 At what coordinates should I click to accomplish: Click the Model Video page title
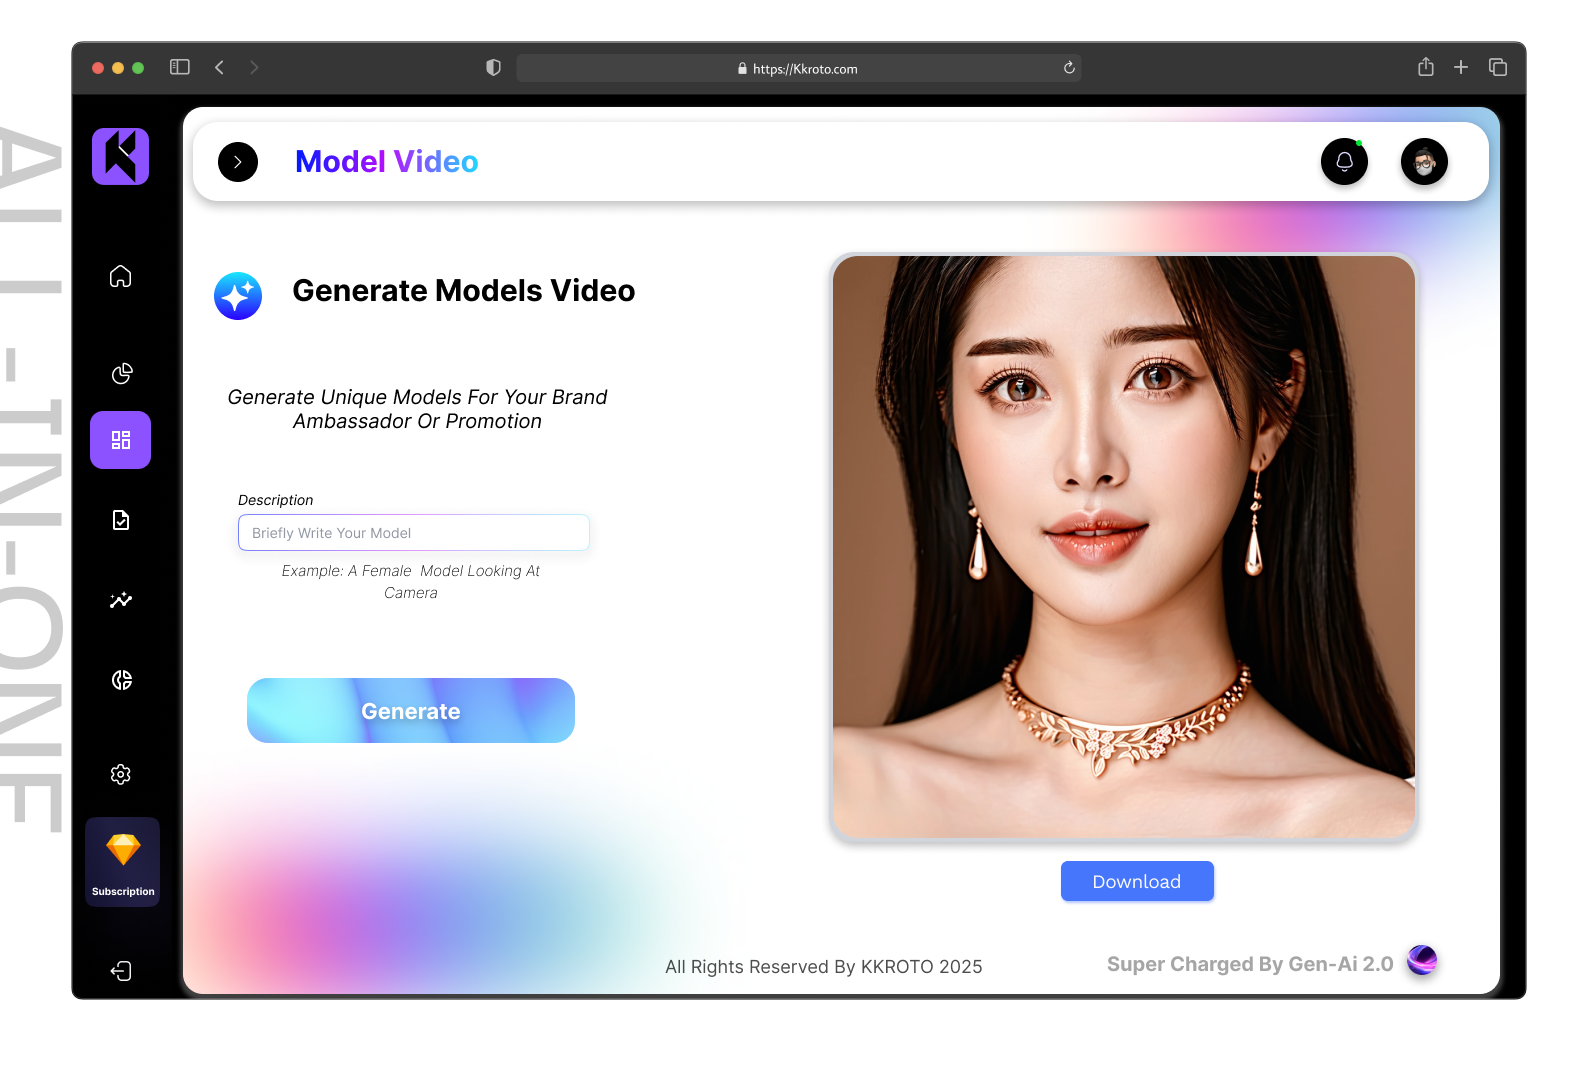click(387, 162)
